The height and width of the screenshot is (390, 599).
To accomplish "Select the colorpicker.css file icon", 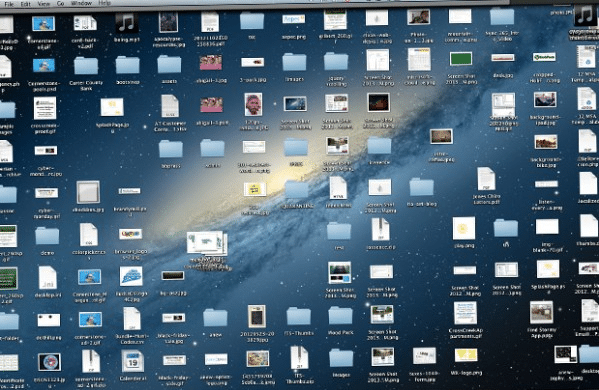I will point(89,235).
